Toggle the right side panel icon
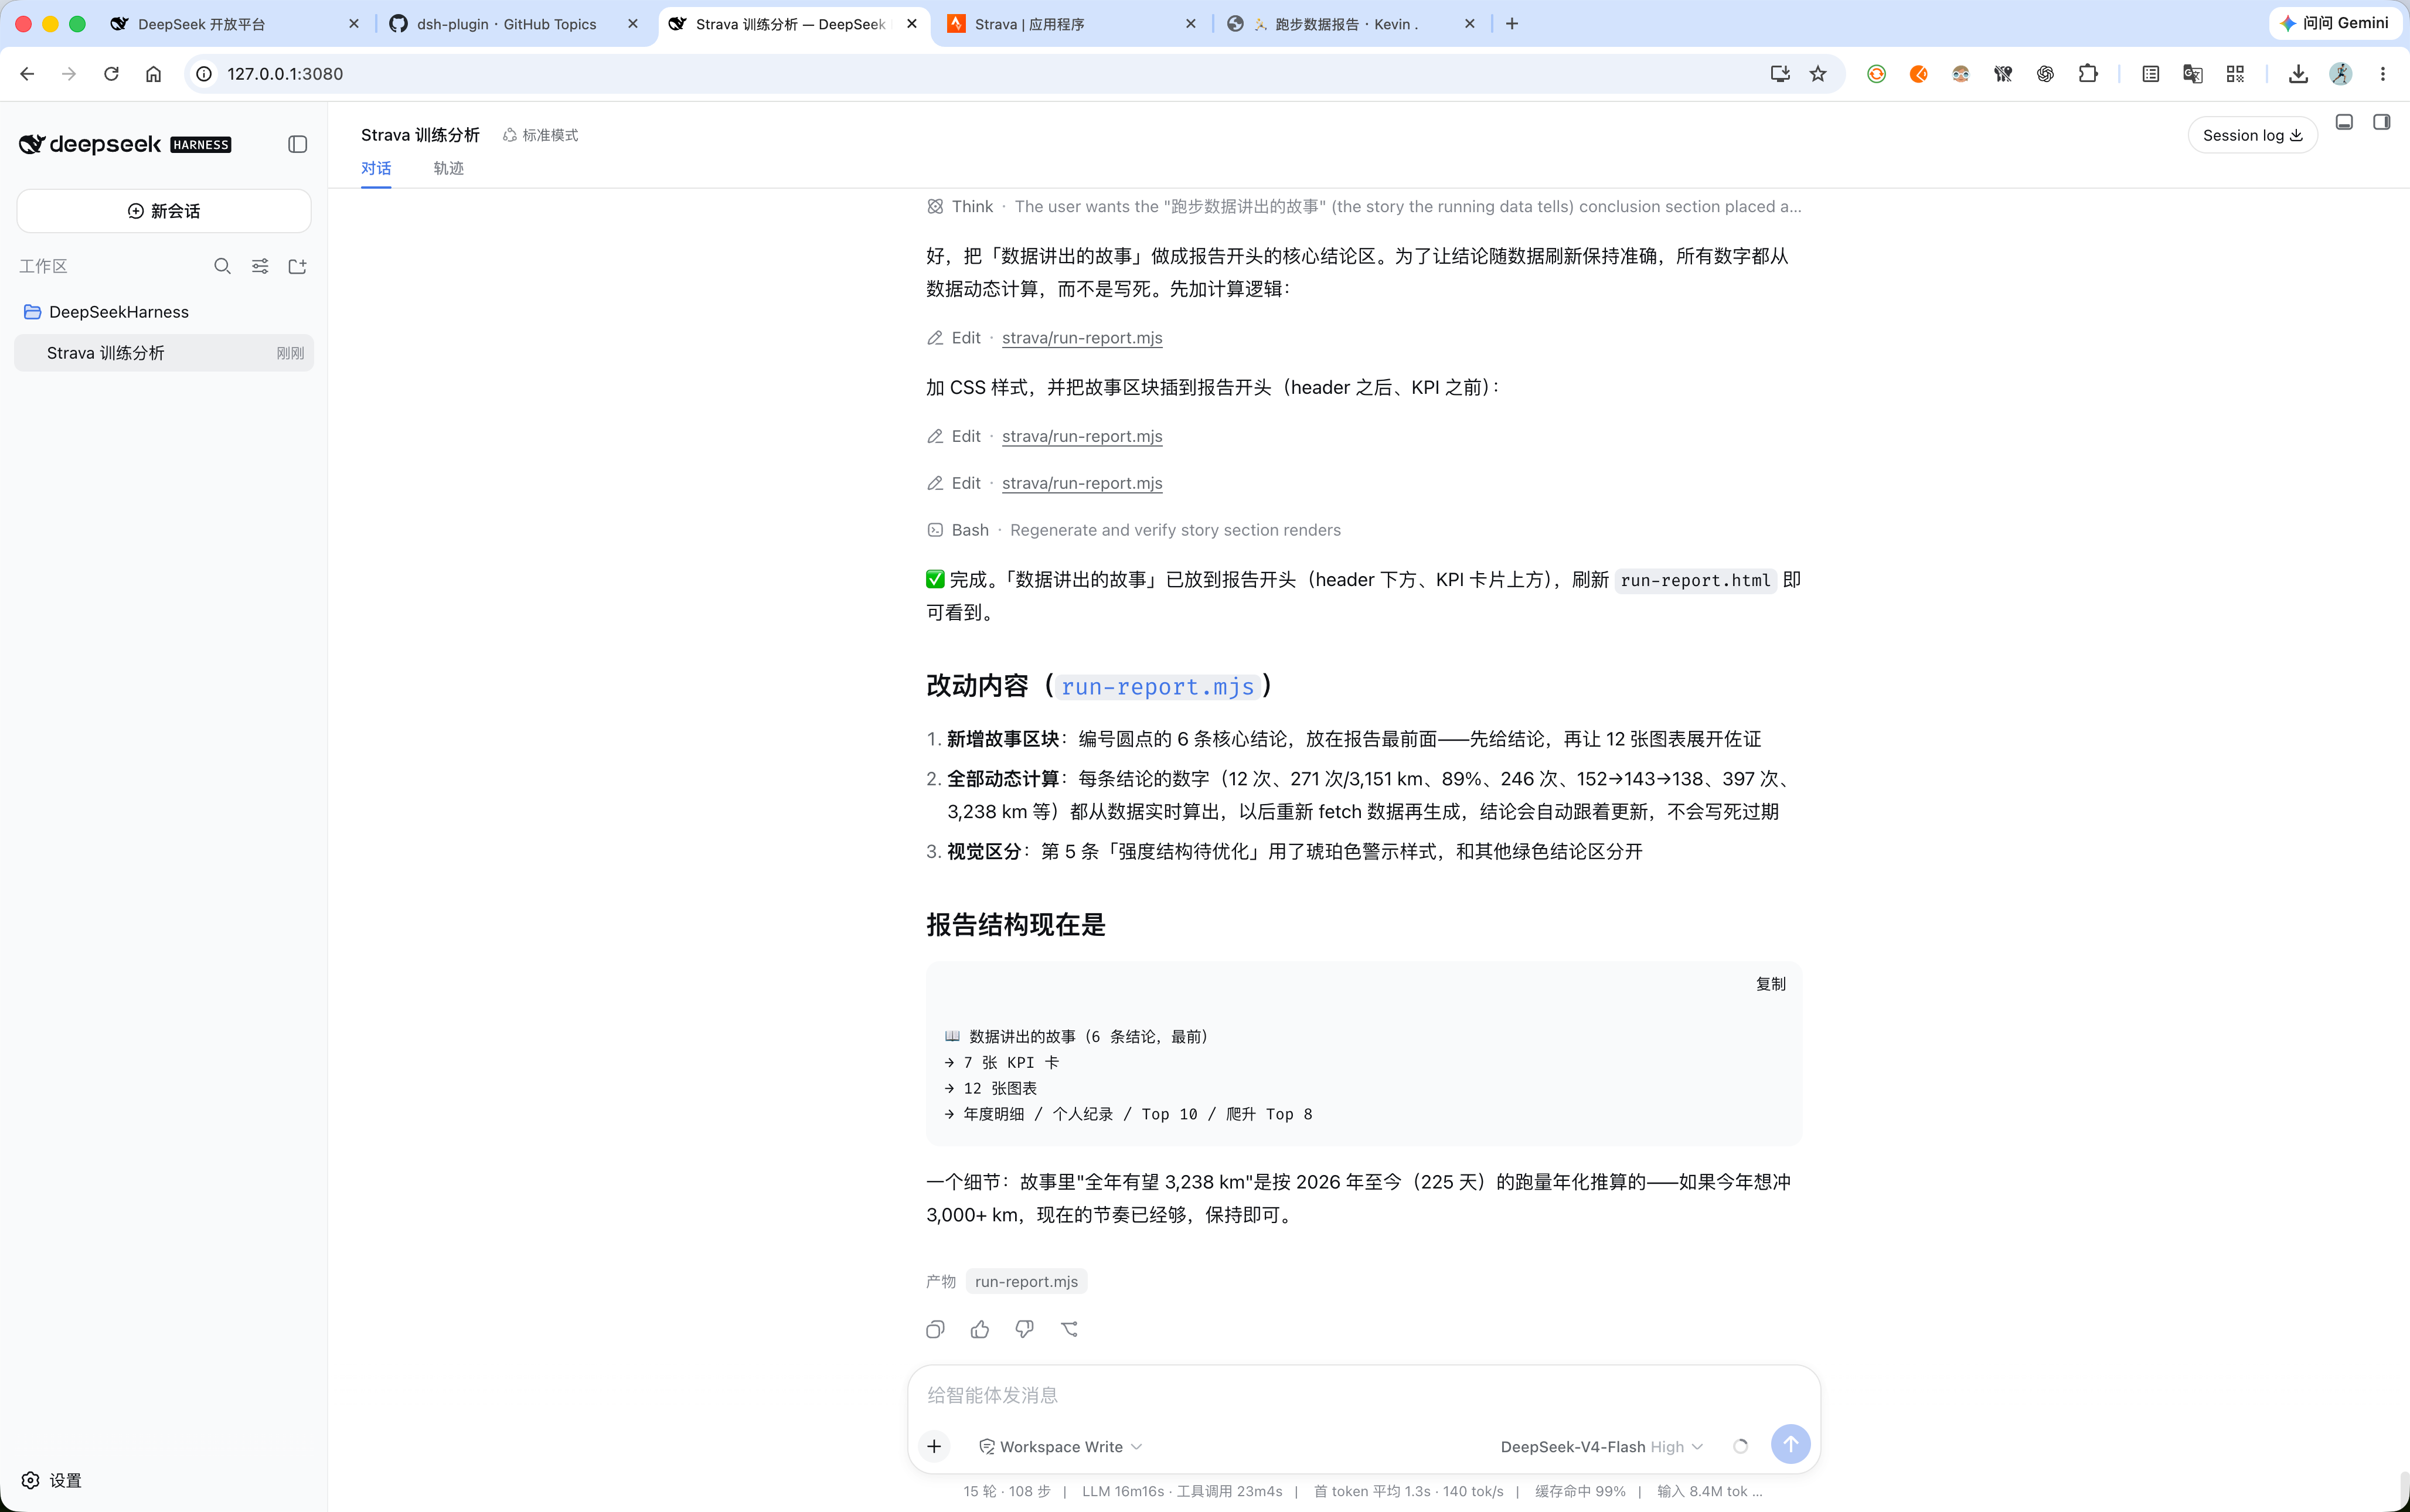The image size is (2410, 1512). (x=2382, y=122)
